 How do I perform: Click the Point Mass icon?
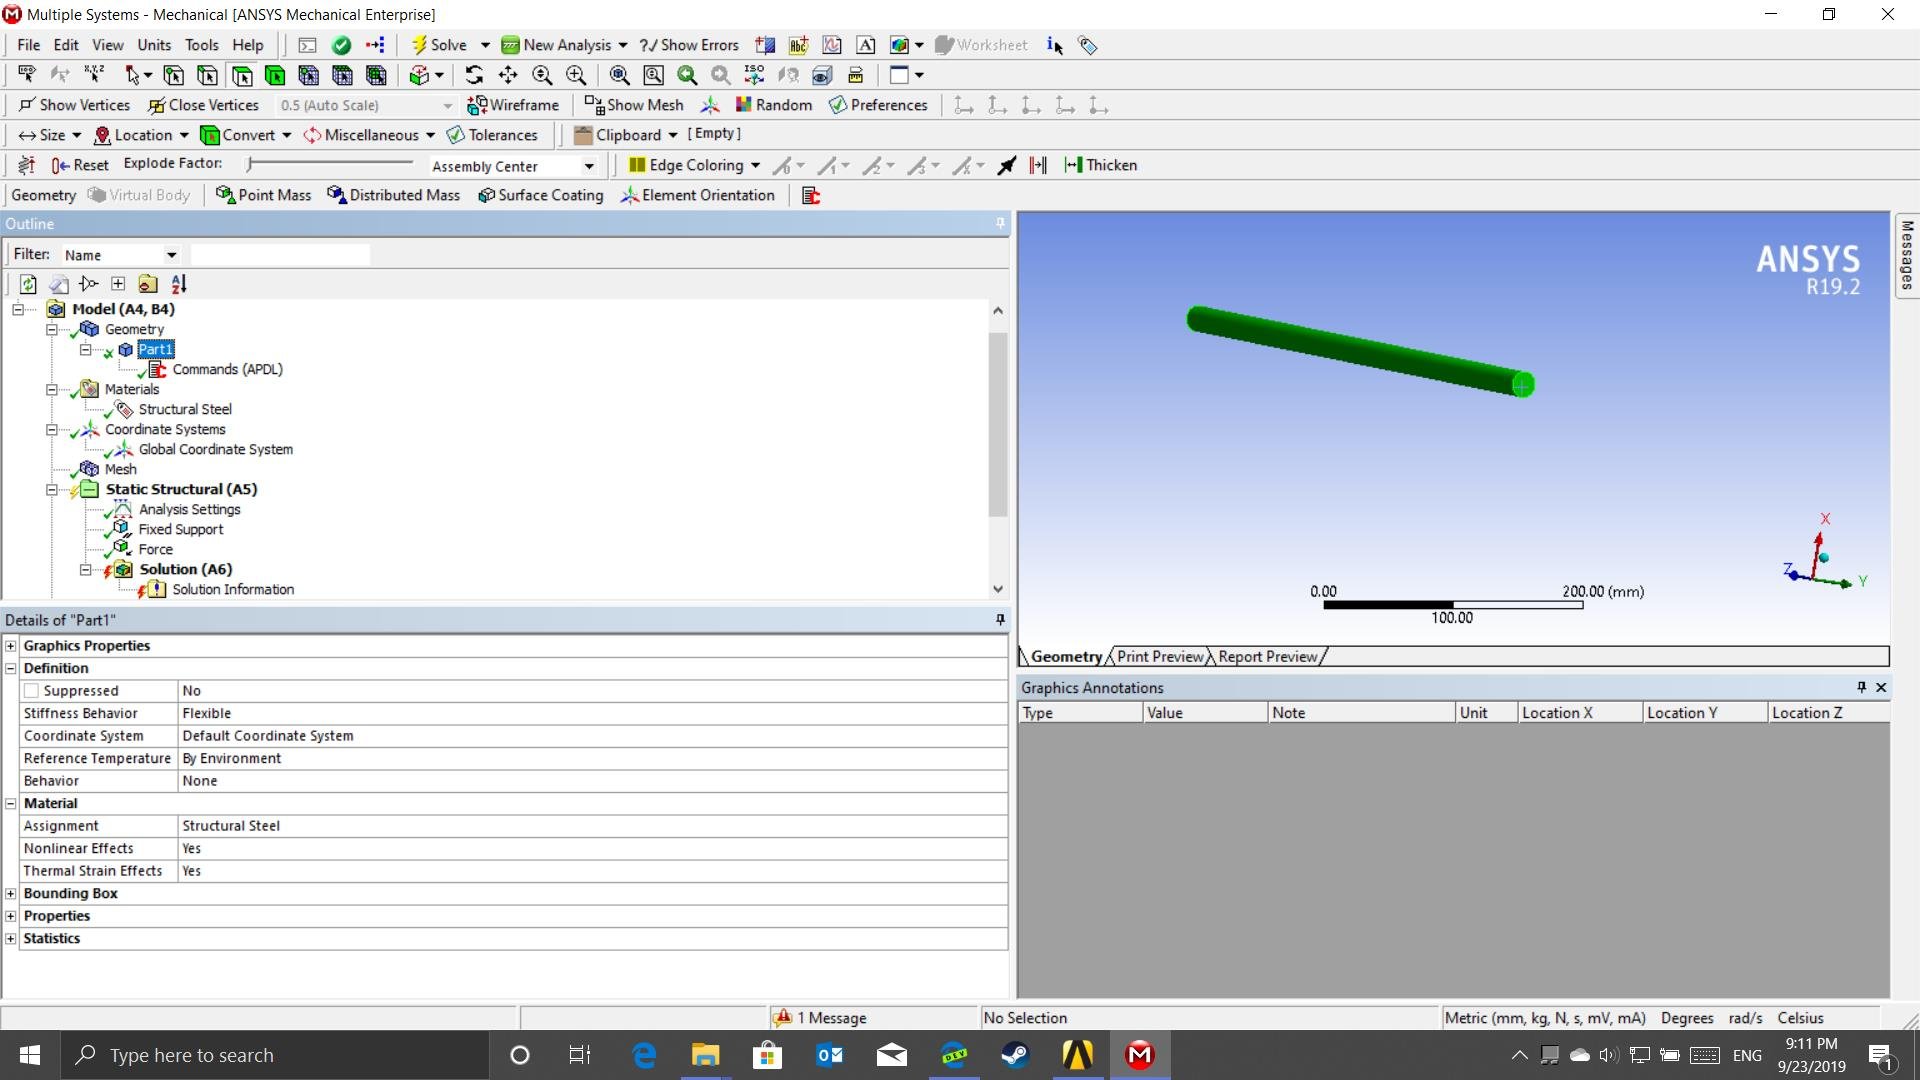point(264,195)
